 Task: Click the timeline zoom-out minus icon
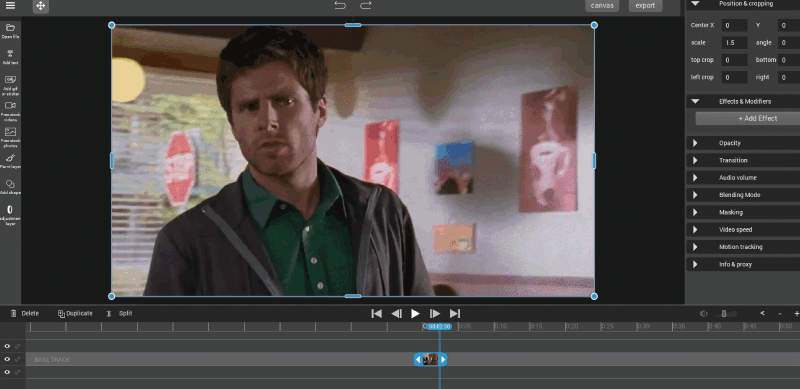pyautogui.click(x=780, y=313)
